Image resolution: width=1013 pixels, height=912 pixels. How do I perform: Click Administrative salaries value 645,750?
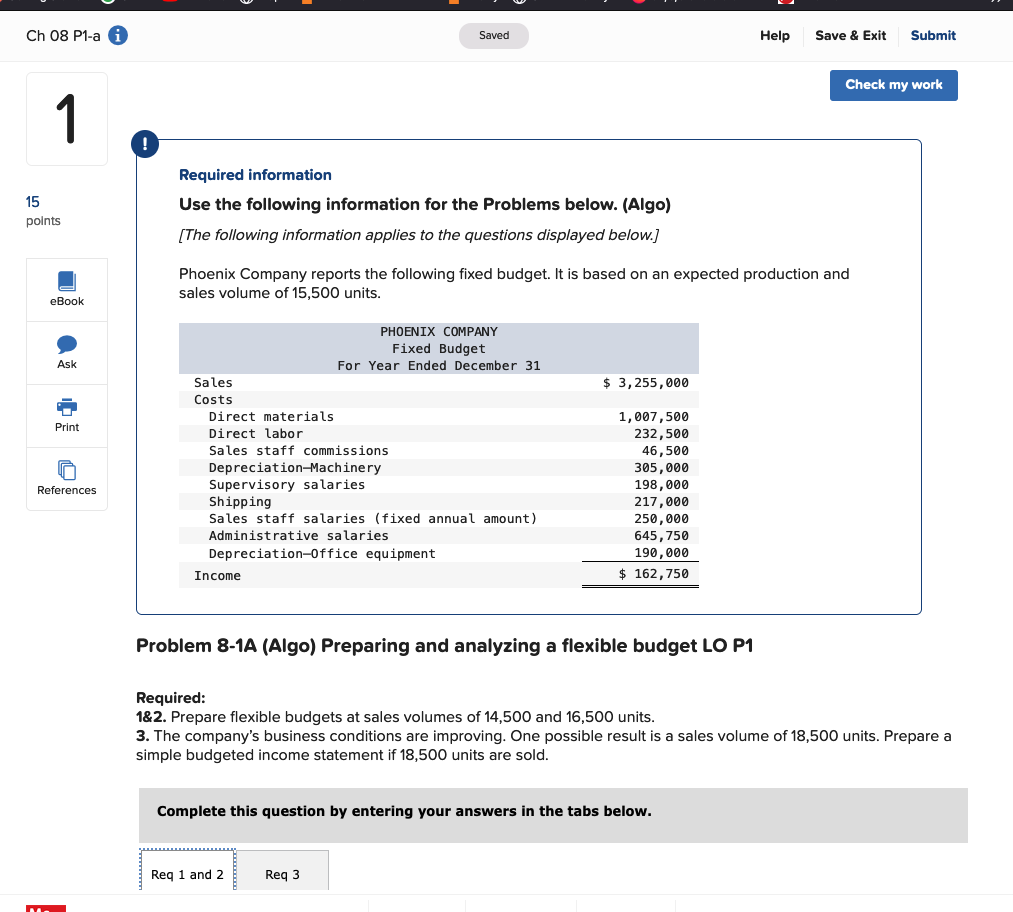click(x=661, y=535)
